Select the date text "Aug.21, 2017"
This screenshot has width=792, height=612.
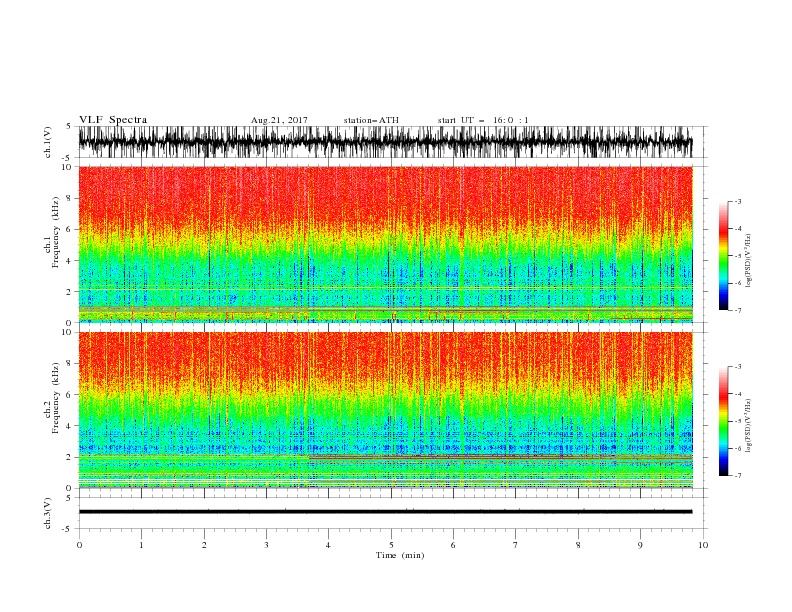(279, 120)
